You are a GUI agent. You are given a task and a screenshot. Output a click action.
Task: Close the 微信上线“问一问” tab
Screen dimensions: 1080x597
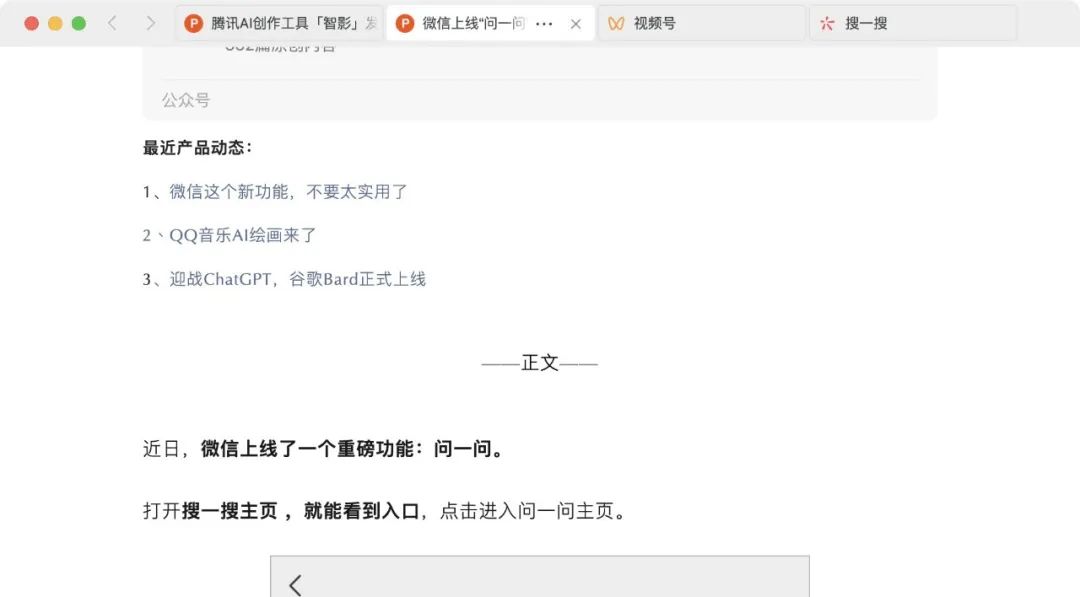point(576,24)
